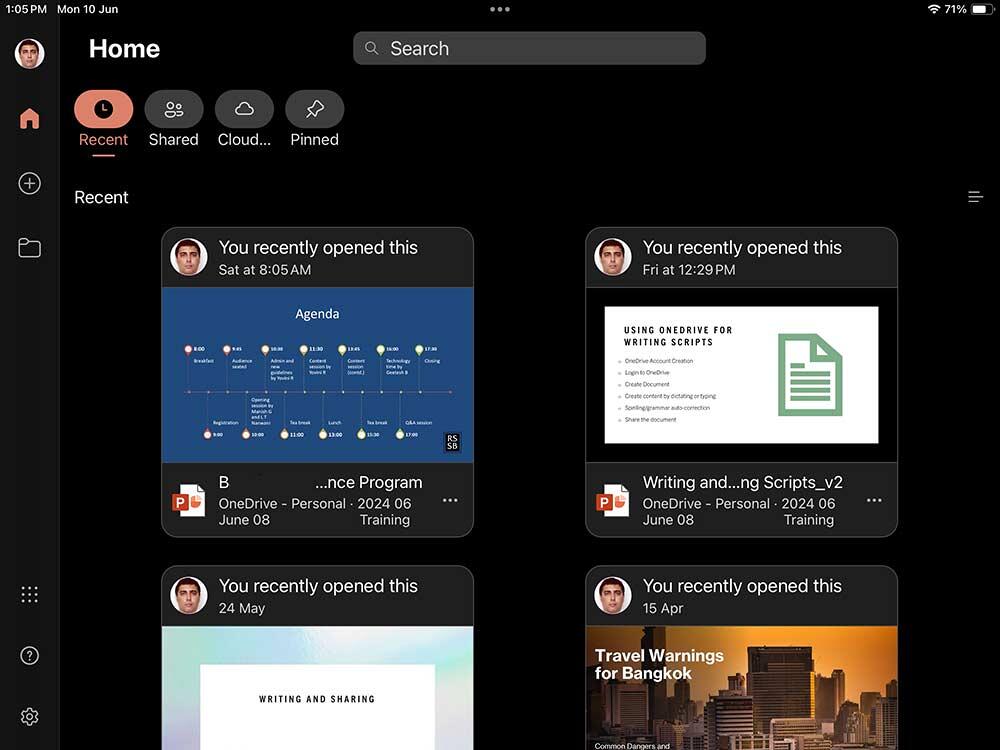1000x750 pixels.
Task: Click the '71%' battery percentage
Action: coord(955,10)
